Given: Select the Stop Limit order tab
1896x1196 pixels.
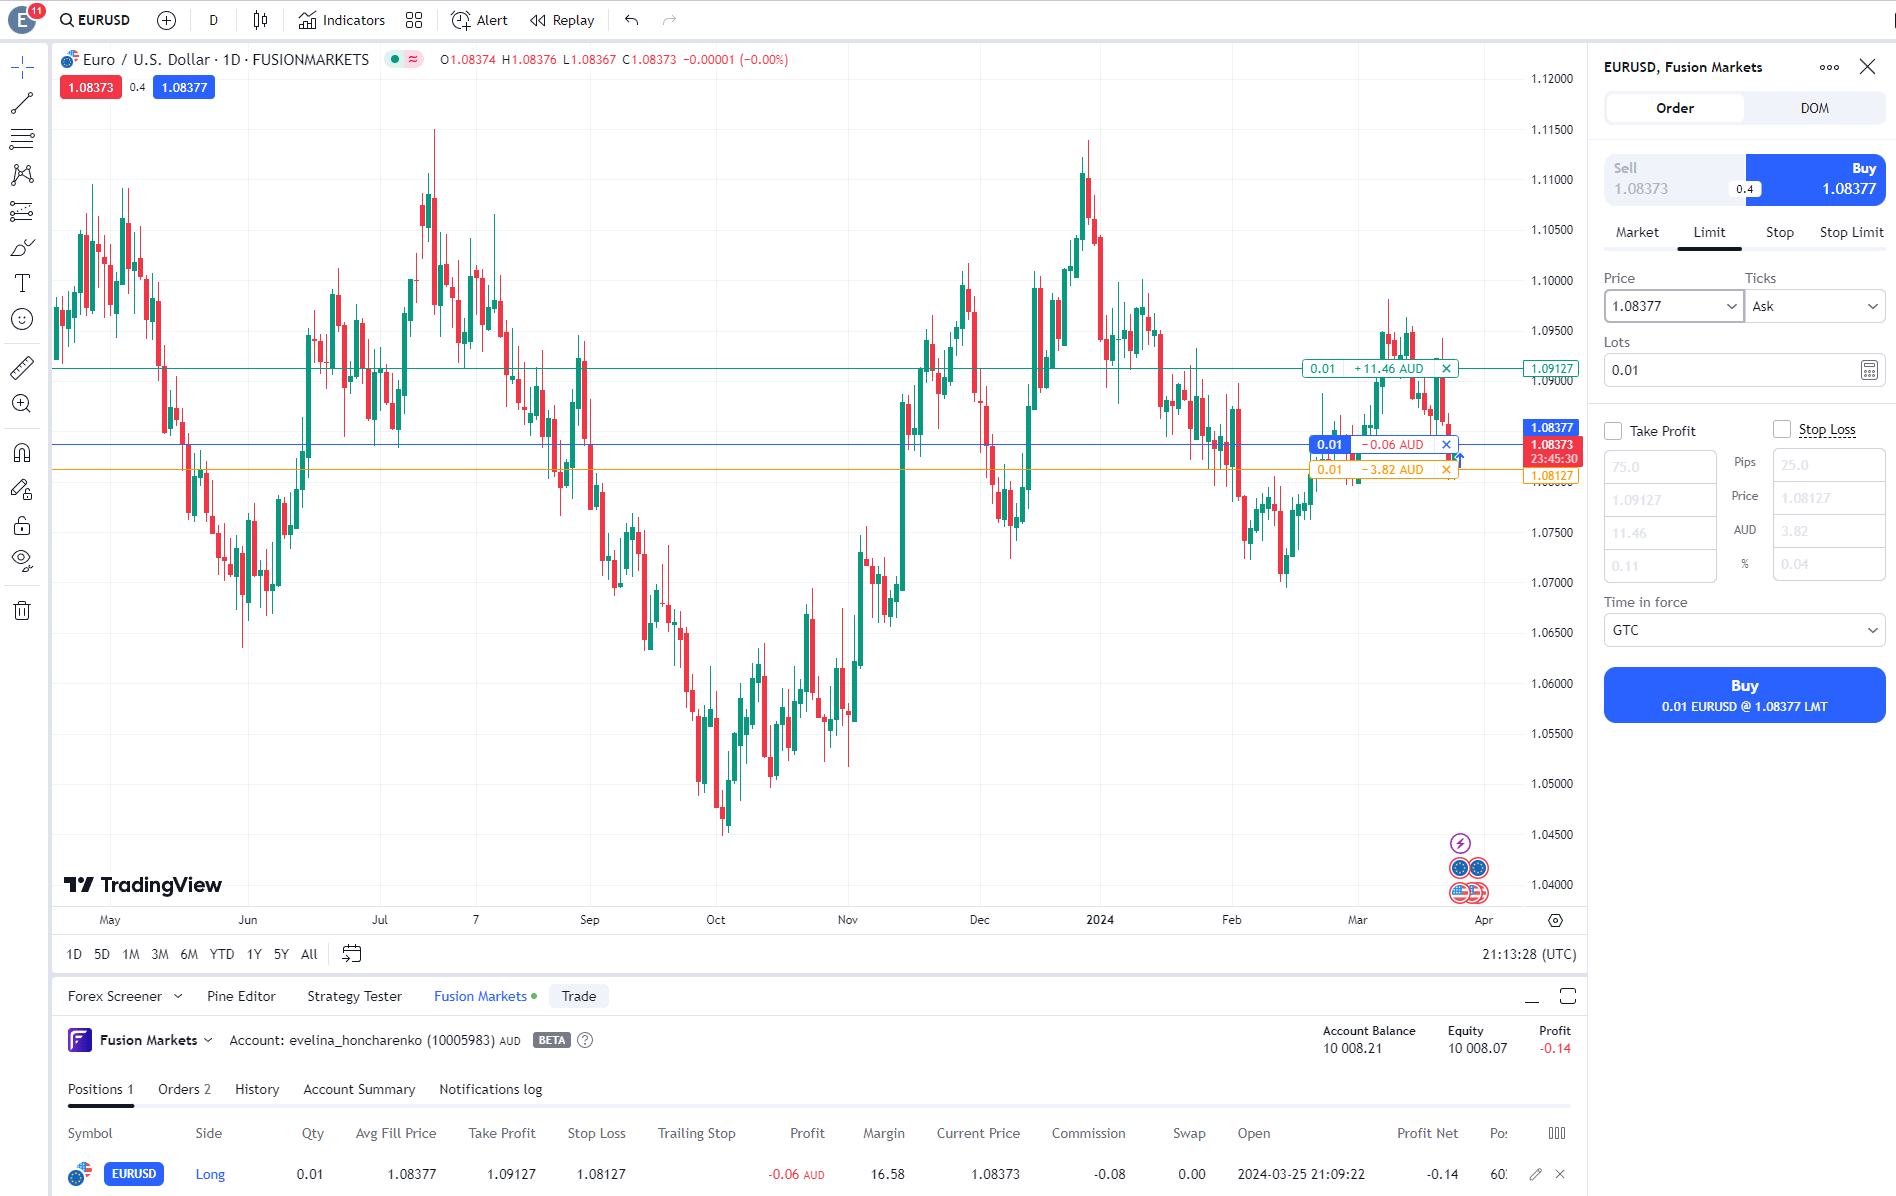Looking at the screenshot, I should (x=1851, y=232).
